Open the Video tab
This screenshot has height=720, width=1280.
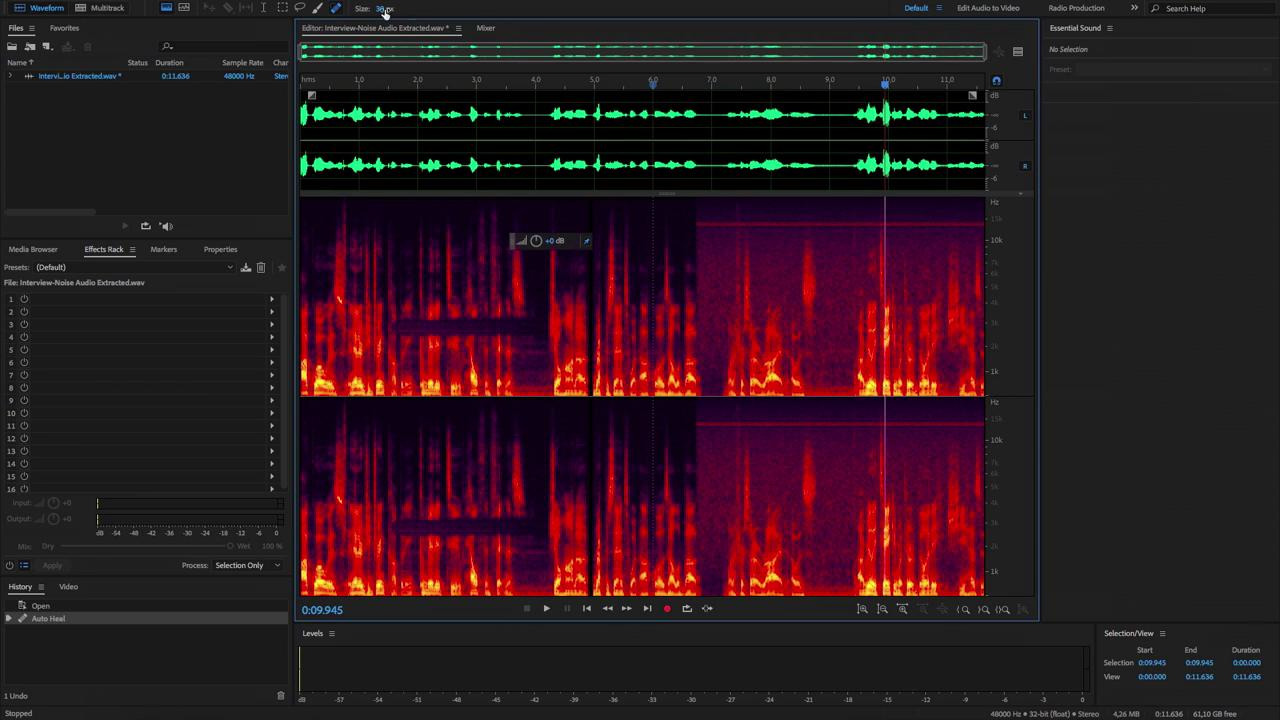click(68, 587)
